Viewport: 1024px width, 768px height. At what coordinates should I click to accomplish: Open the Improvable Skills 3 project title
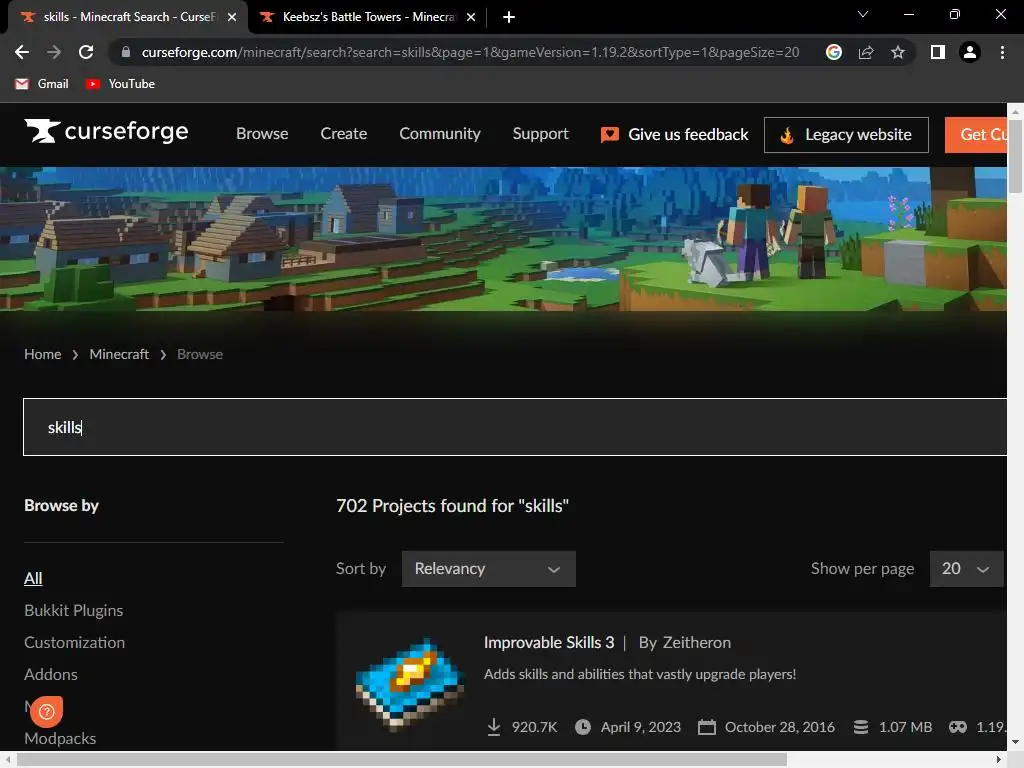pos(549,643)
